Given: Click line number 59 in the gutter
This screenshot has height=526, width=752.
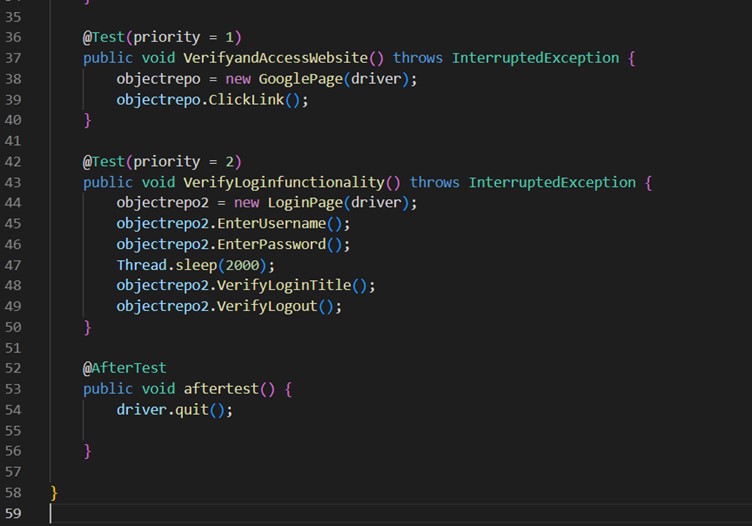Looking at the screenshot, I should tap(13, 514).
